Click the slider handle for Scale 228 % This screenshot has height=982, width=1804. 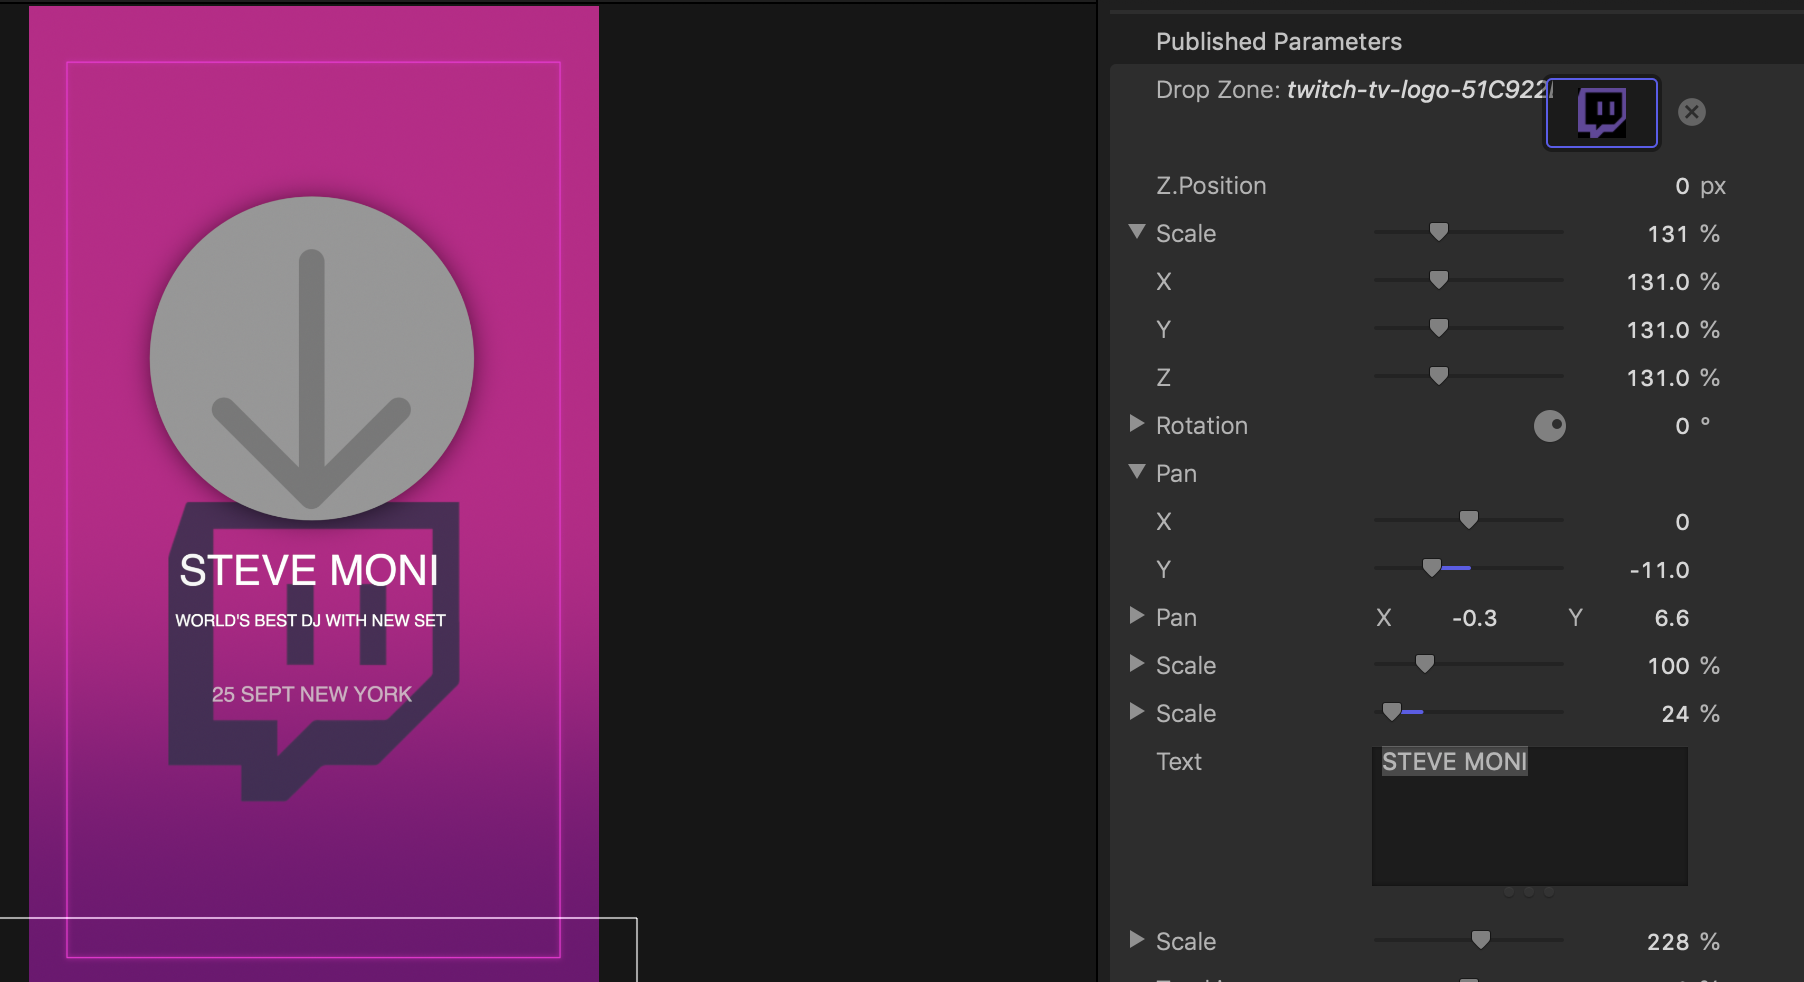[1481, 940]
